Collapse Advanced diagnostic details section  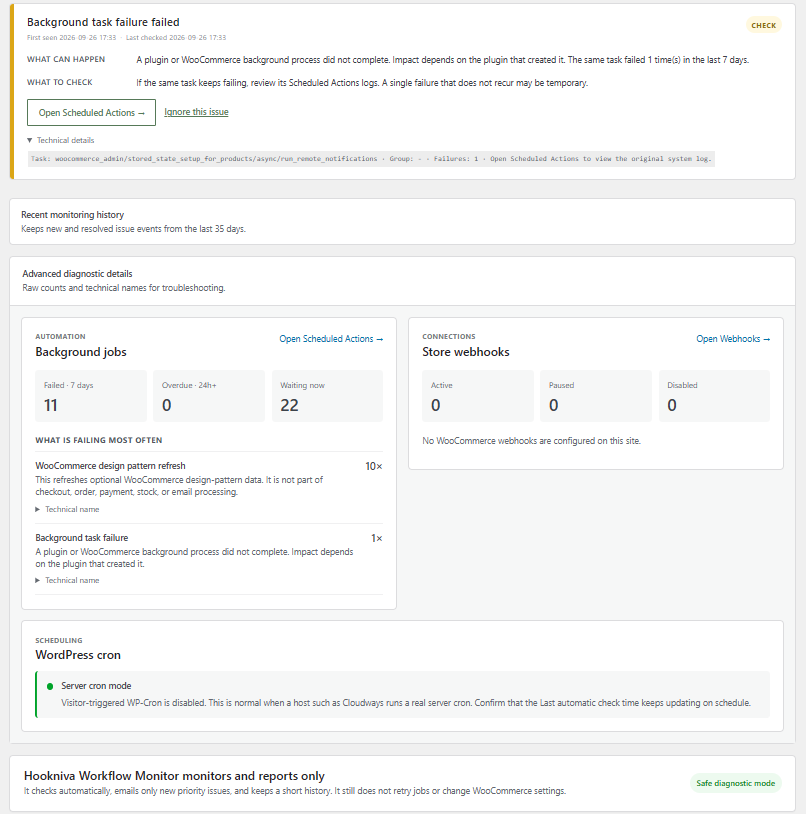click(x=402, y=280)
